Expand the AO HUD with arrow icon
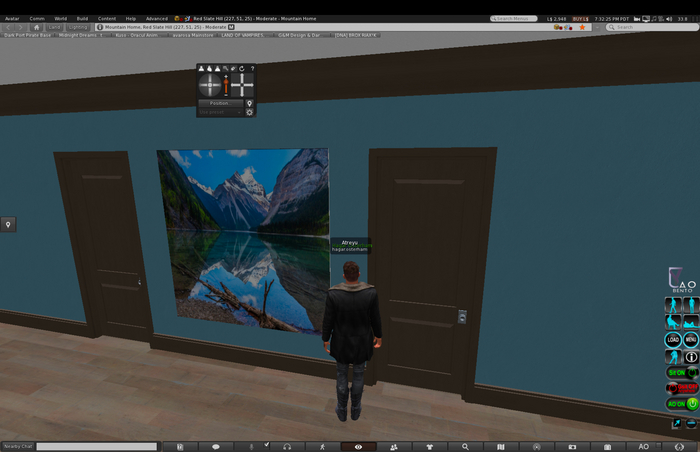The image size is (700, 452). [x=674, y=424]
